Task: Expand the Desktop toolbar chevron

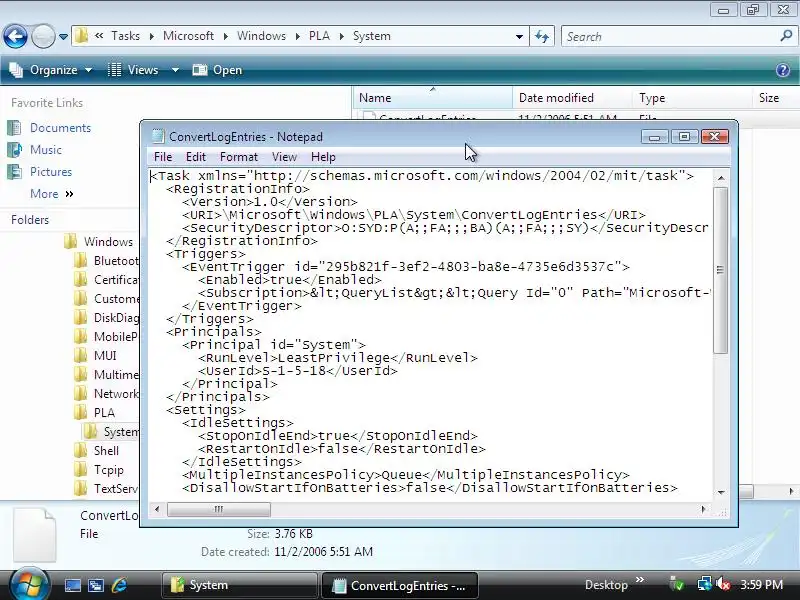Action: pyautogui.click(x=640, y=580)
